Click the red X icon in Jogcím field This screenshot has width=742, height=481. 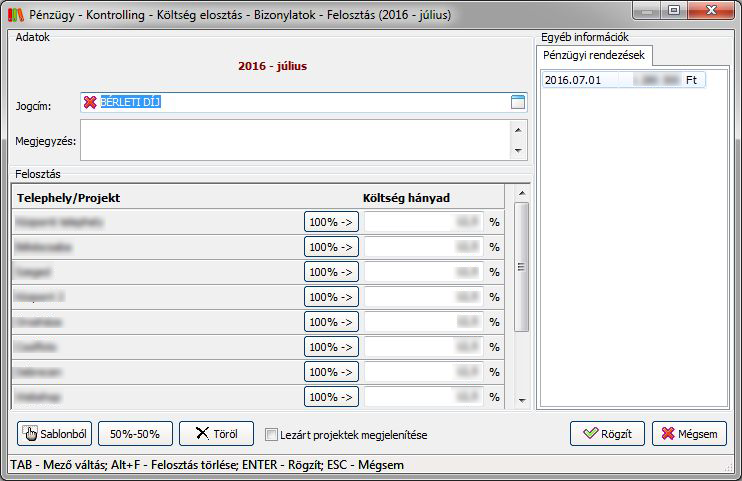90,102
